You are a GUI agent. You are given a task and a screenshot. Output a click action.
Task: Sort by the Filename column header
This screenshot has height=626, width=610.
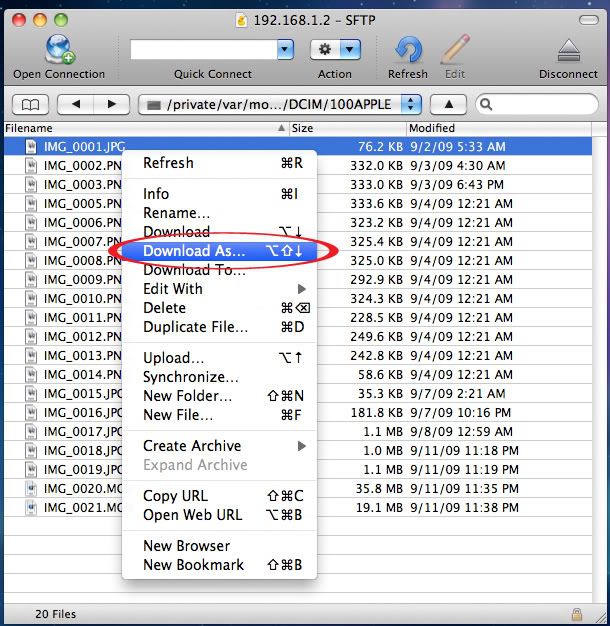pos(146,128)
